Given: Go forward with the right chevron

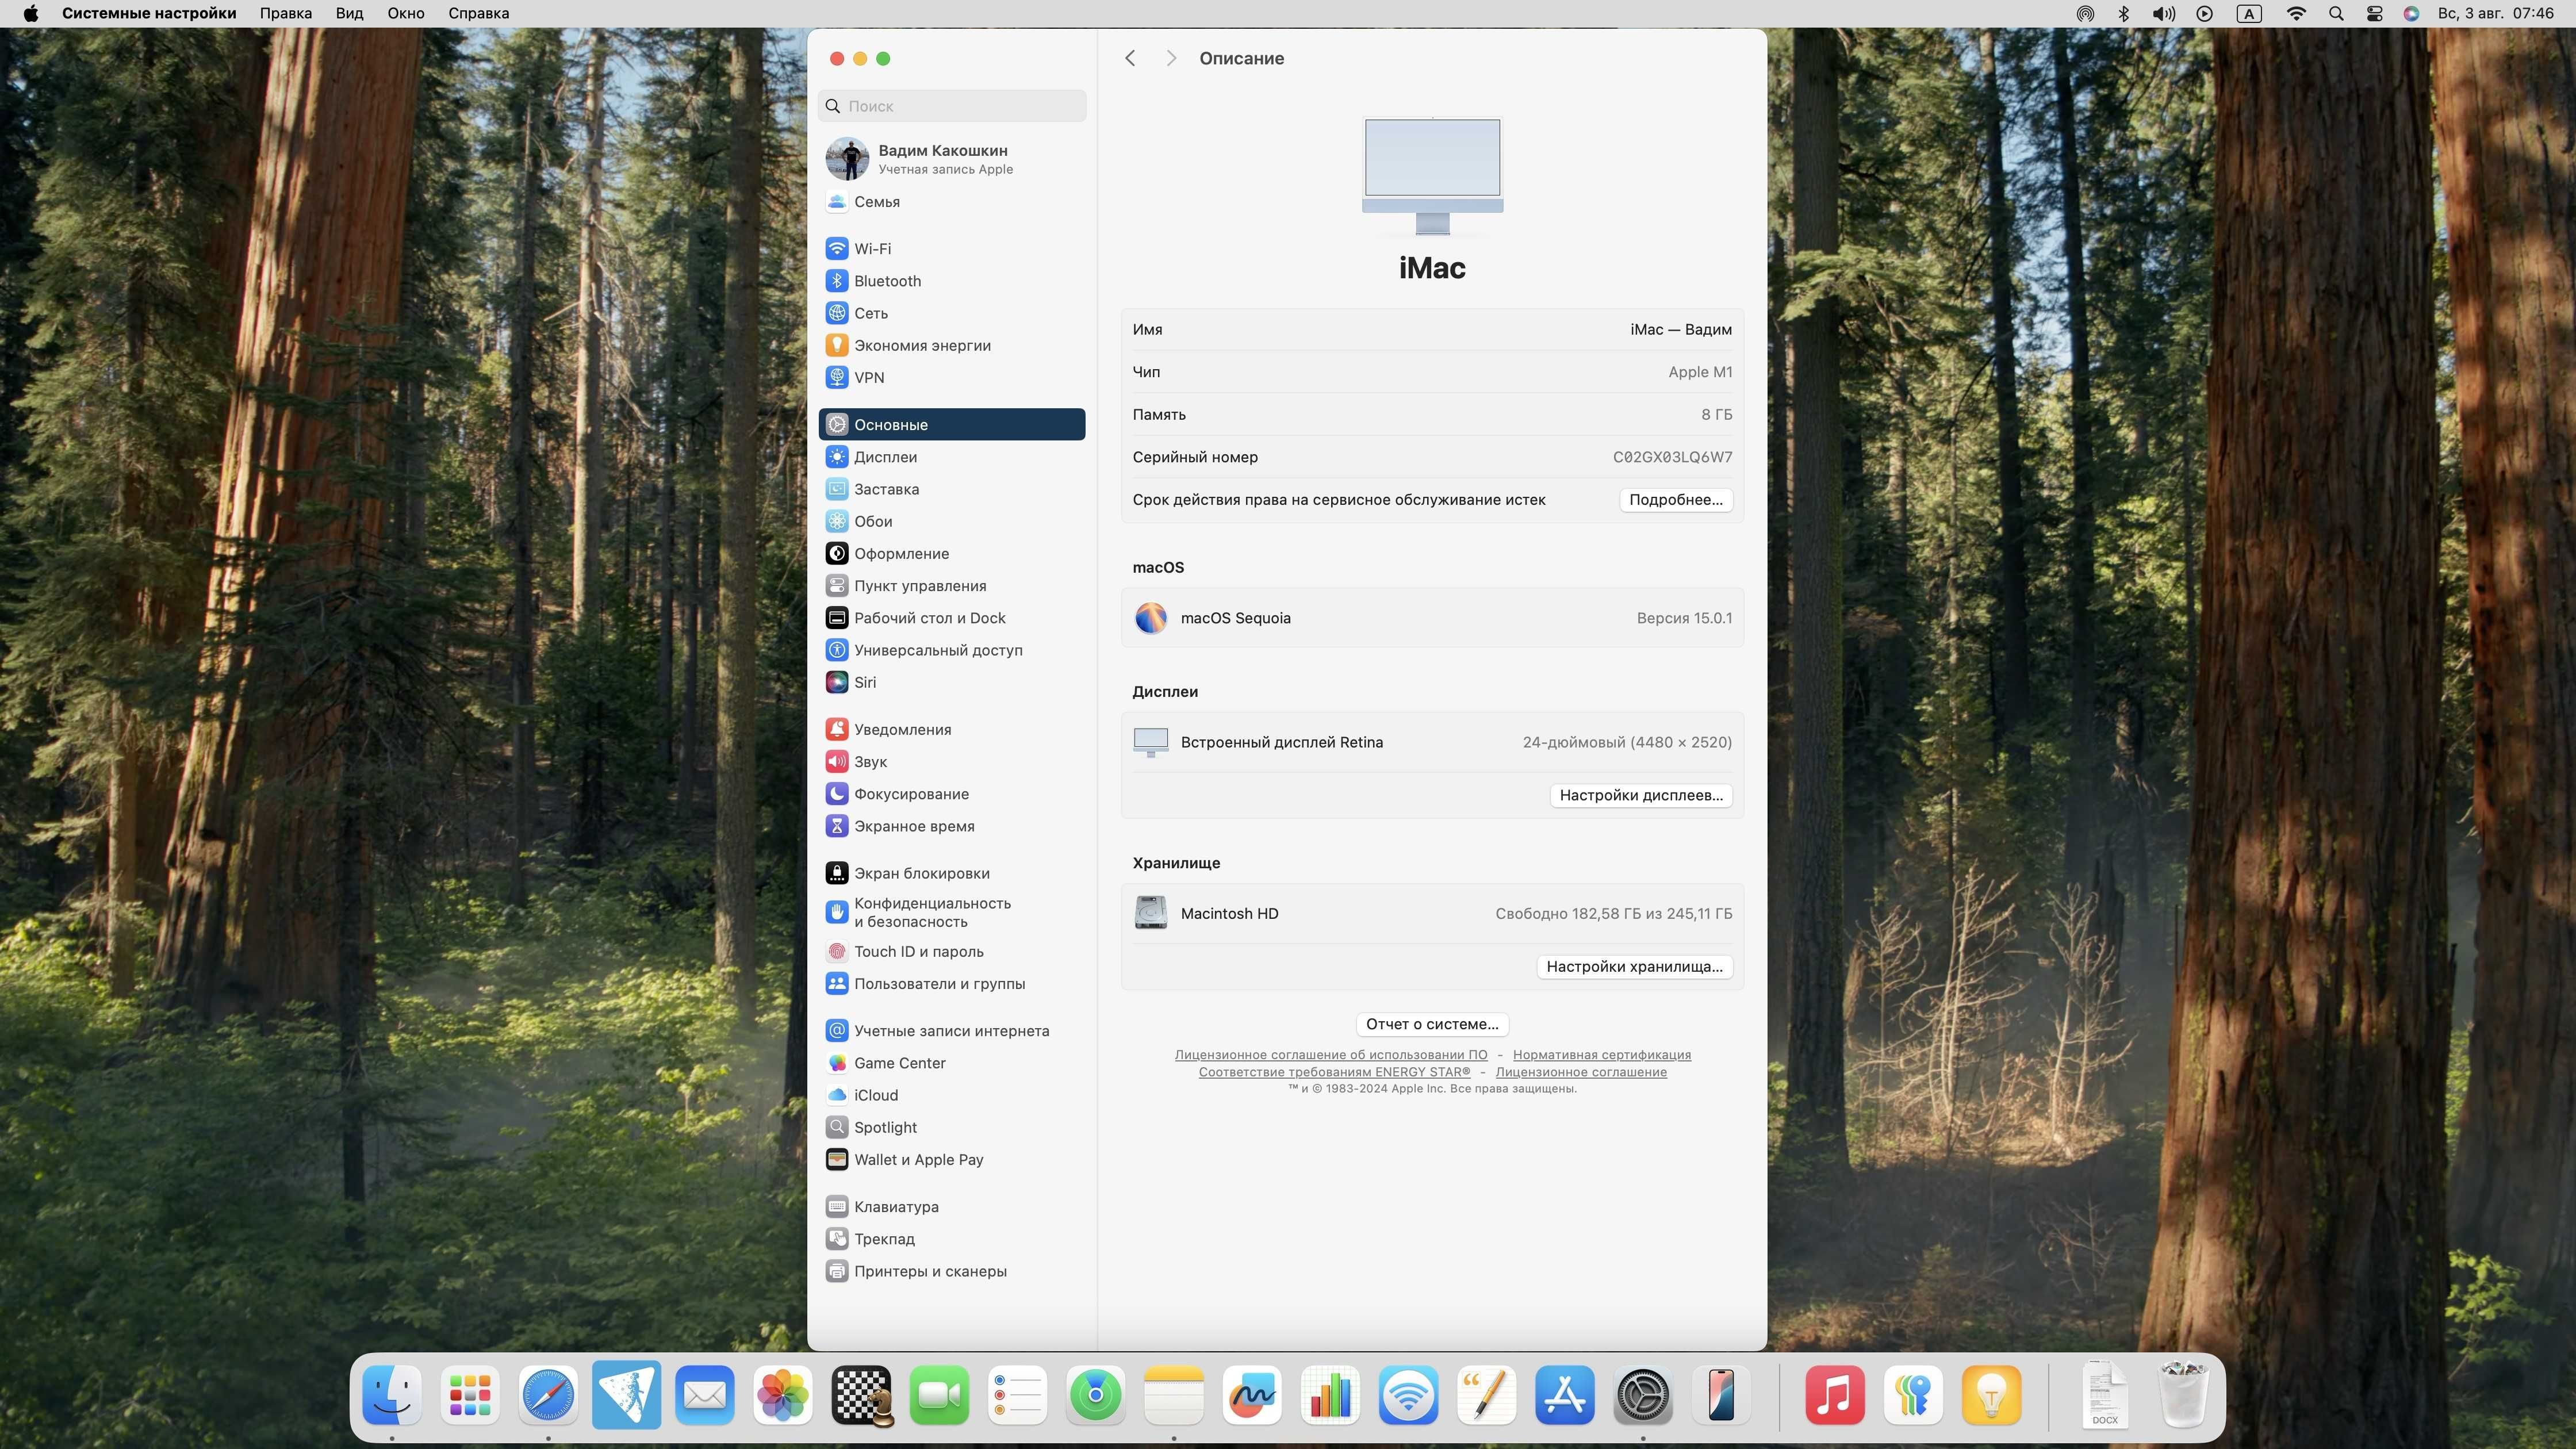Looking at the screenshot, I should coord(1170,58).
